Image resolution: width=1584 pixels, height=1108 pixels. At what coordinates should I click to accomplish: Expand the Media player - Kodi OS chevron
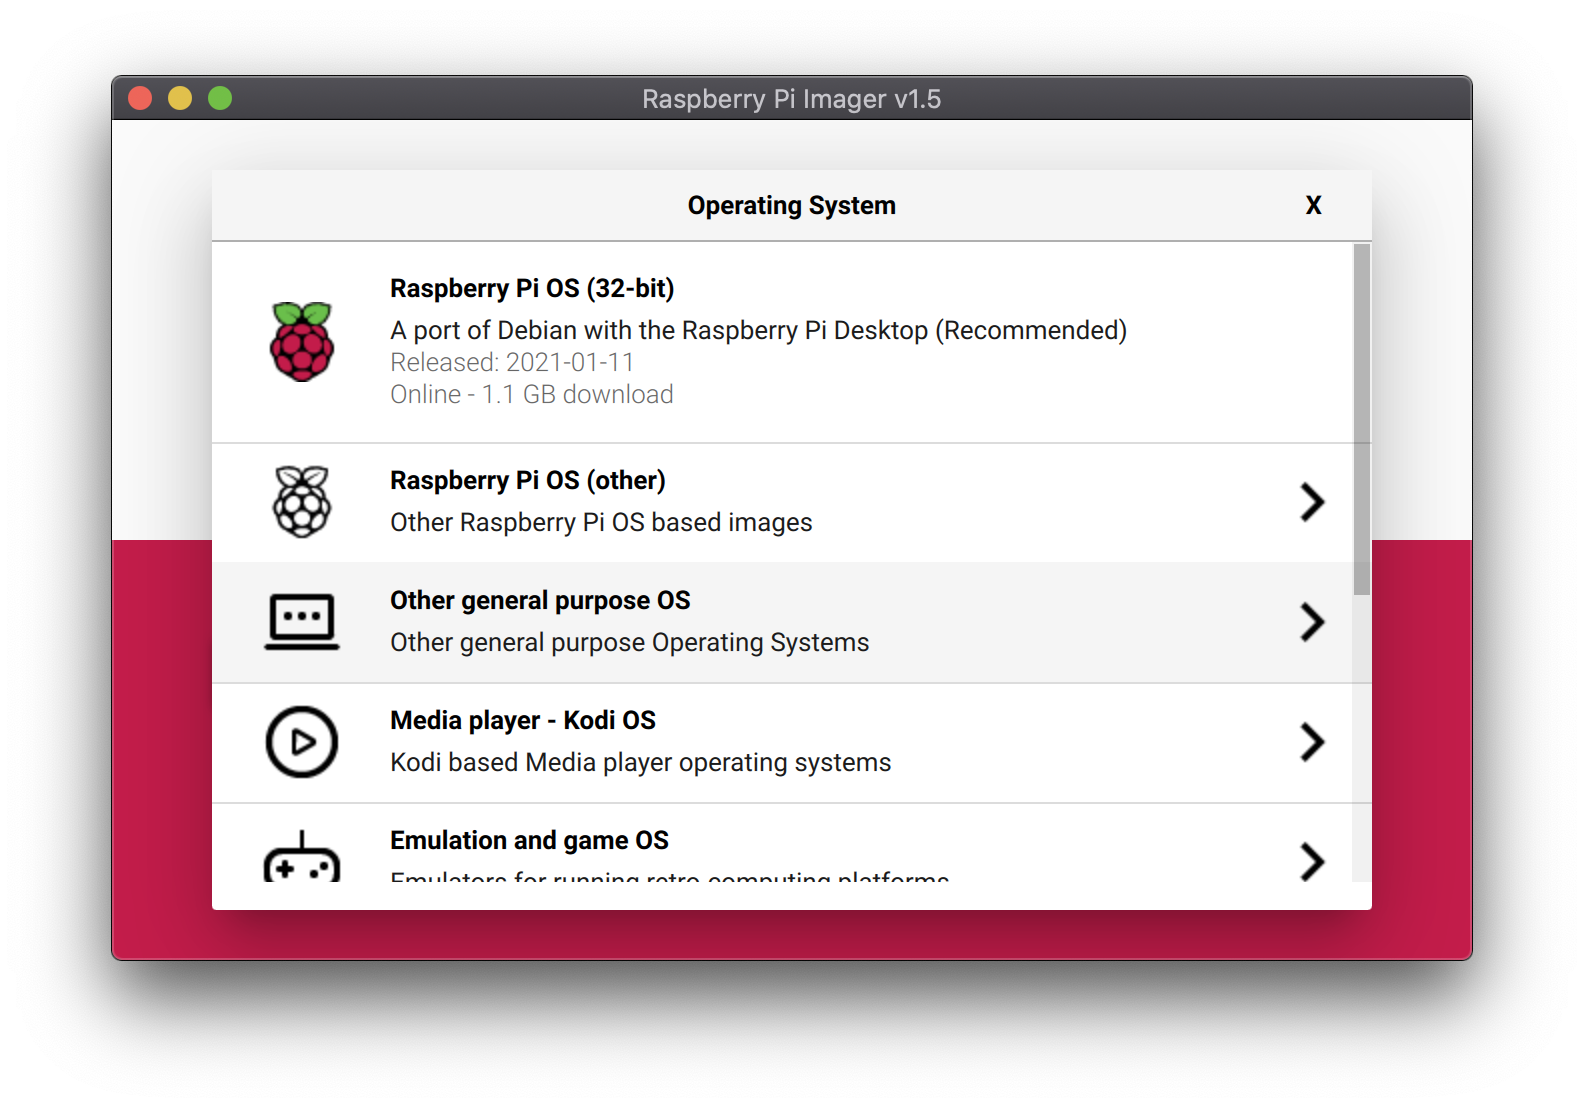click(x=1312, y=742)
